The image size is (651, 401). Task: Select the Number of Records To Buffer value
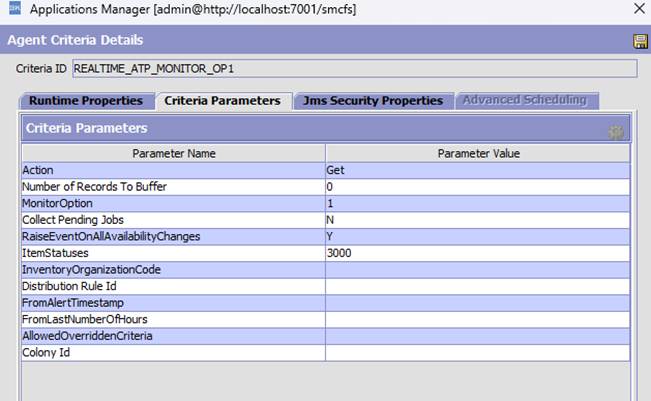tap(477, 187)
